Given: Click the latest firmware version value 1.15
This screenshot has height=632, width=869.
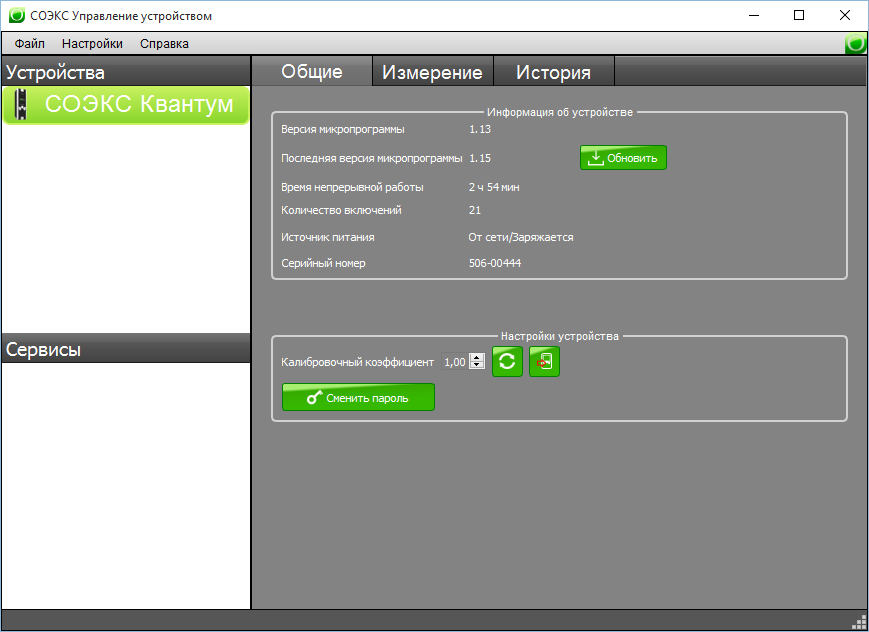Looking at the screenshot, I should click(480, 158).
